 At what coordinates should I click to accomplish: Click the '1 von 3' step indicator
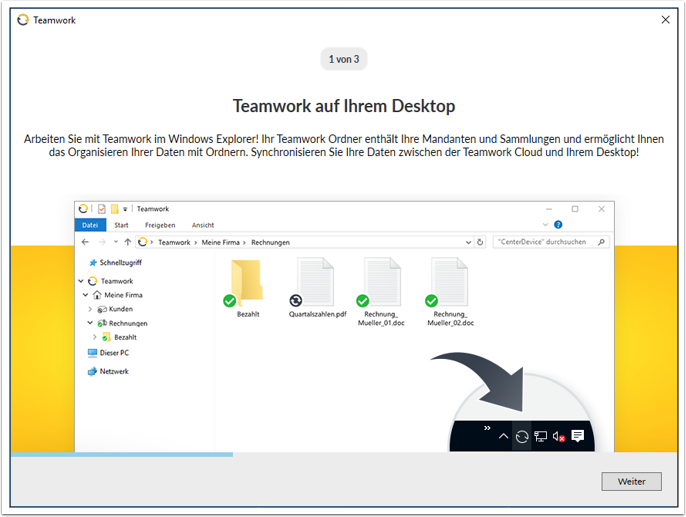tap(344, 59)
